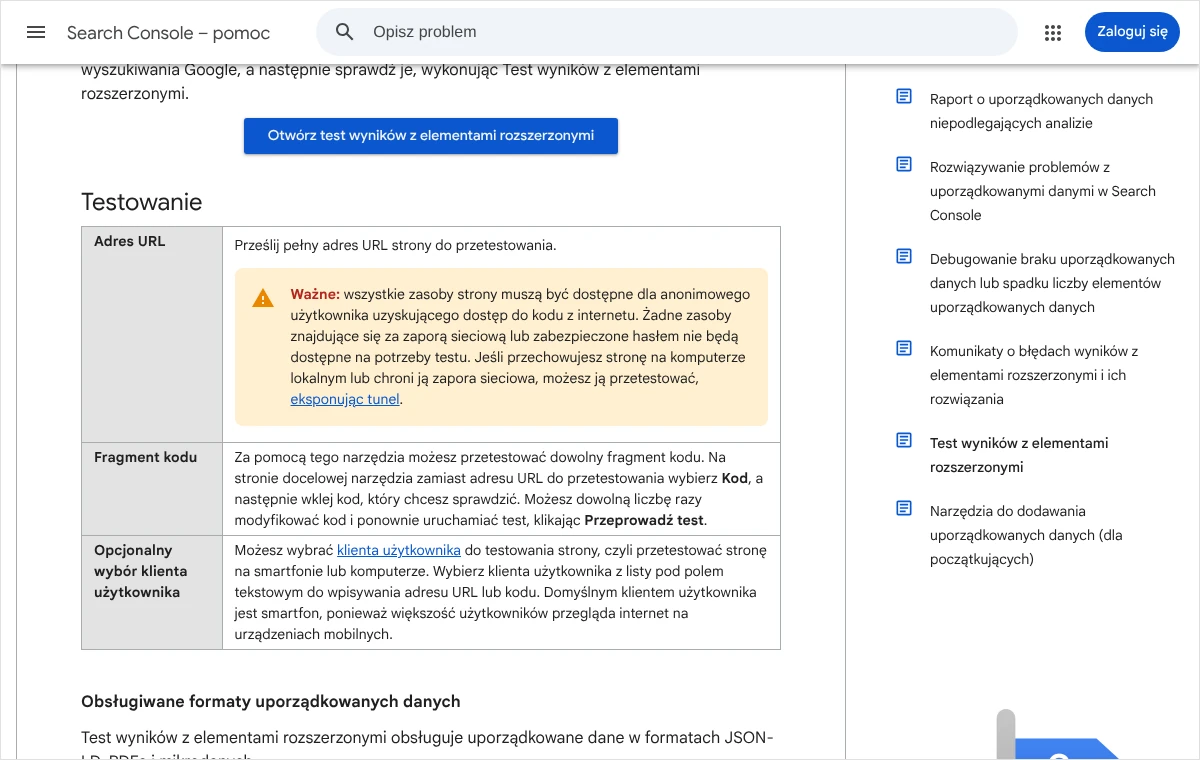The image size is (1200, 760).
Task: Focus the Opisz problem search field
Action: pyautogui.click(x=667, y=32)
